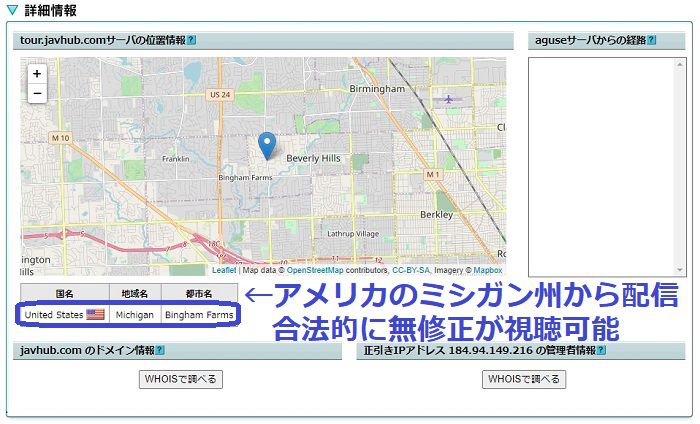Click the blue map location pin
700x424 pixels.
(267, 146)
